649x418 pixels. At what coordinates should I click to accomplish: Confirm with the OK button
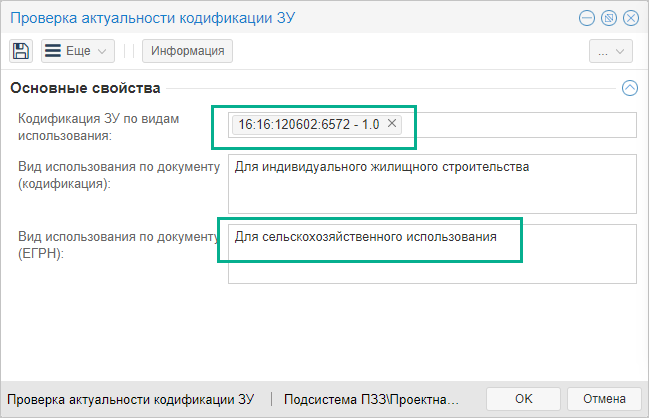pyautogui.click(x=523, y=399)
